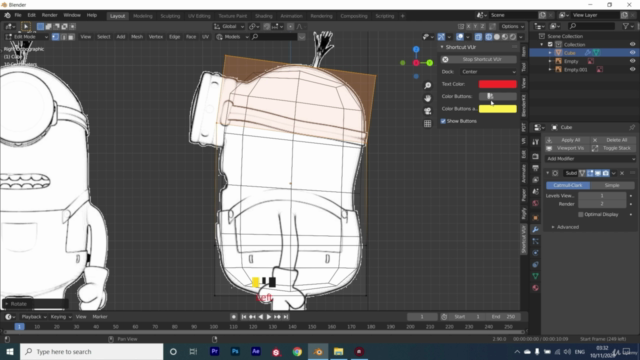
Task: Click Stop Shortcut VUr button
Action: coord(478,60)
